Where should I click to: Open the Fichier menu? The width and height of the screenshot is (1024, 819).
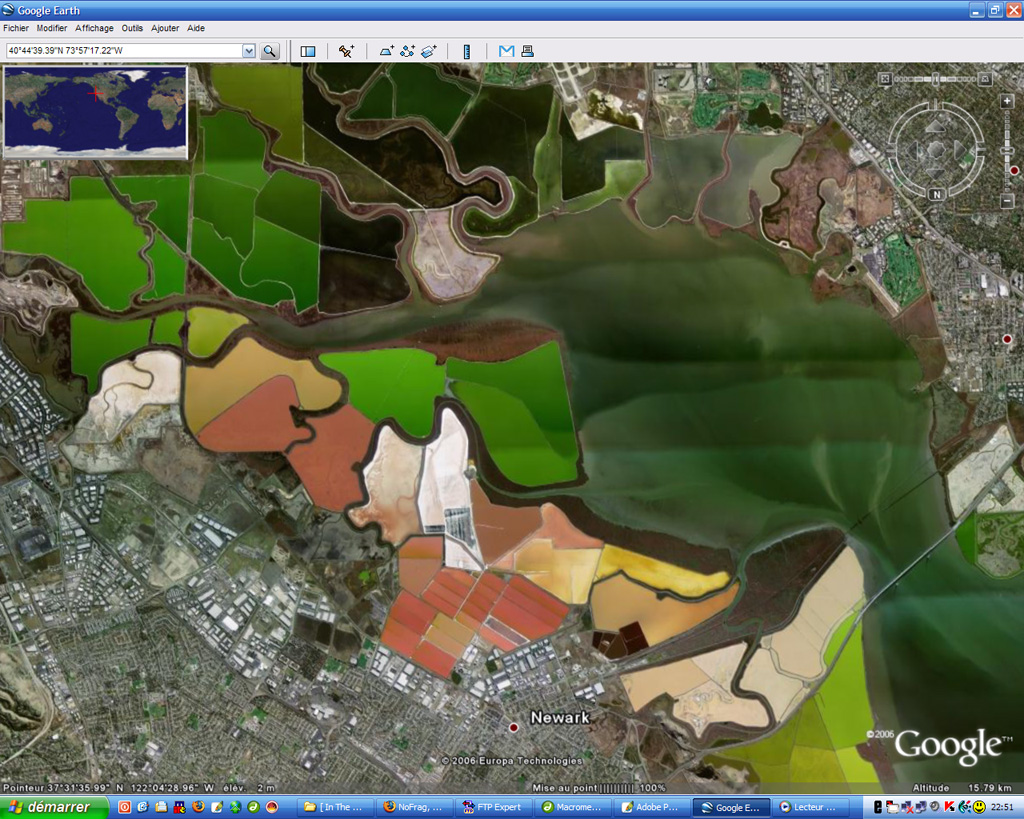pyautogui.click(x=16, y=28)
